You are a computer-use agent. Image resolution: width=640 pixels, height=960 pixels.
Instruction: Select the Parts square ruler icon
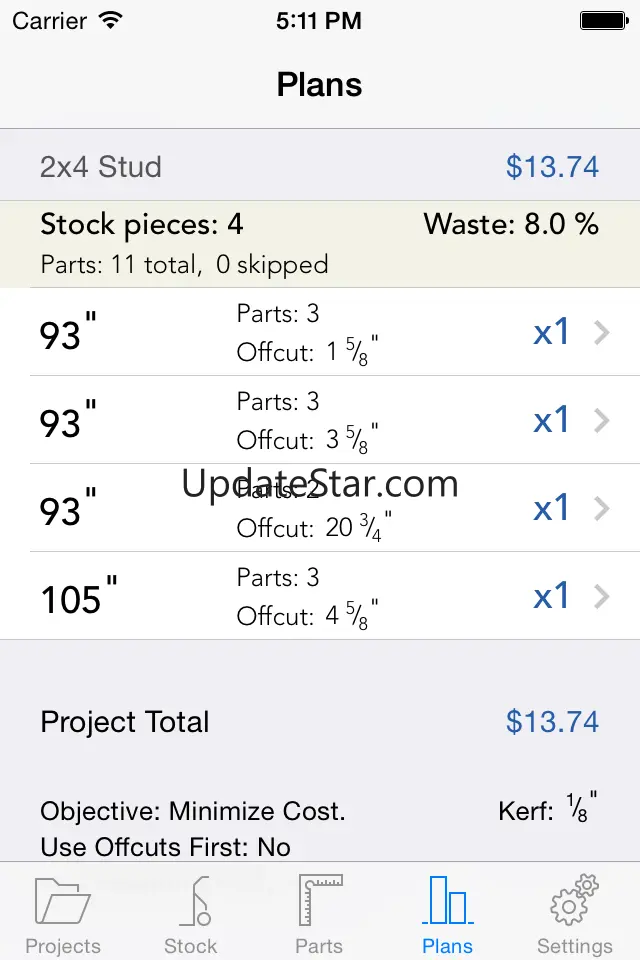[x=320, y=900]
